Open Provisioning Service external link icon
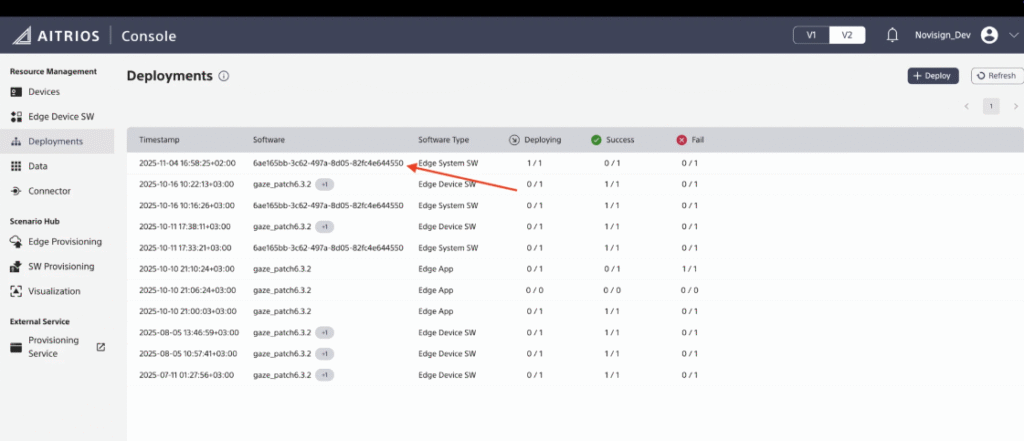This screenshot has height=441, width=1024. point(100,347)
